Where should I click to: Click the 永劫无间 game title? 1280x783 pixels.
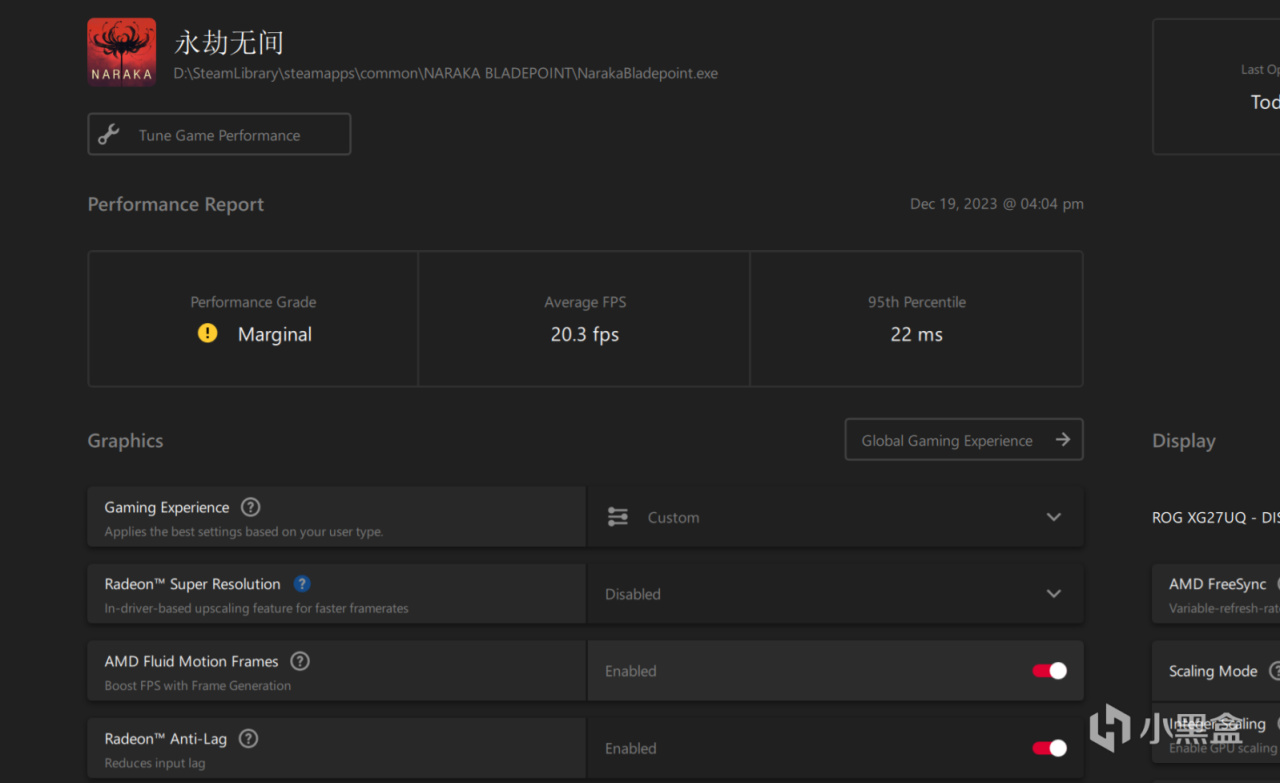229,42
